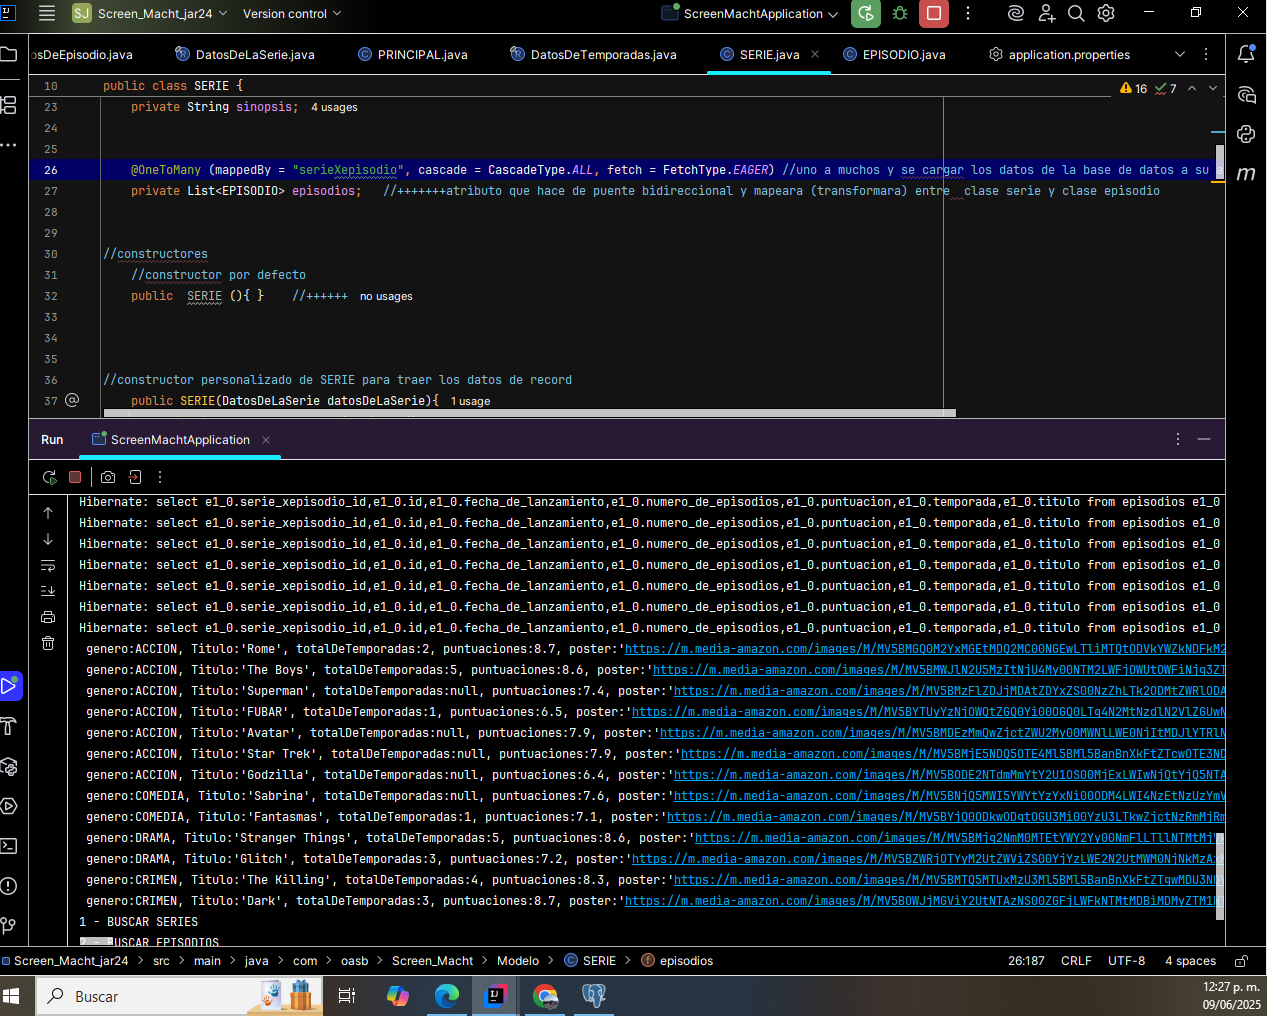Open the Build hammer tool window
1267x1016 pixels.
(x=9, y=726)
